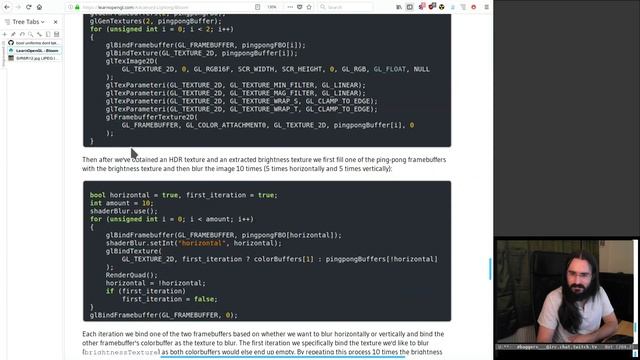Bookmark this page with the star
This screenshot has height=360, width=640.
pyautogui.click(x=309, y=7)
